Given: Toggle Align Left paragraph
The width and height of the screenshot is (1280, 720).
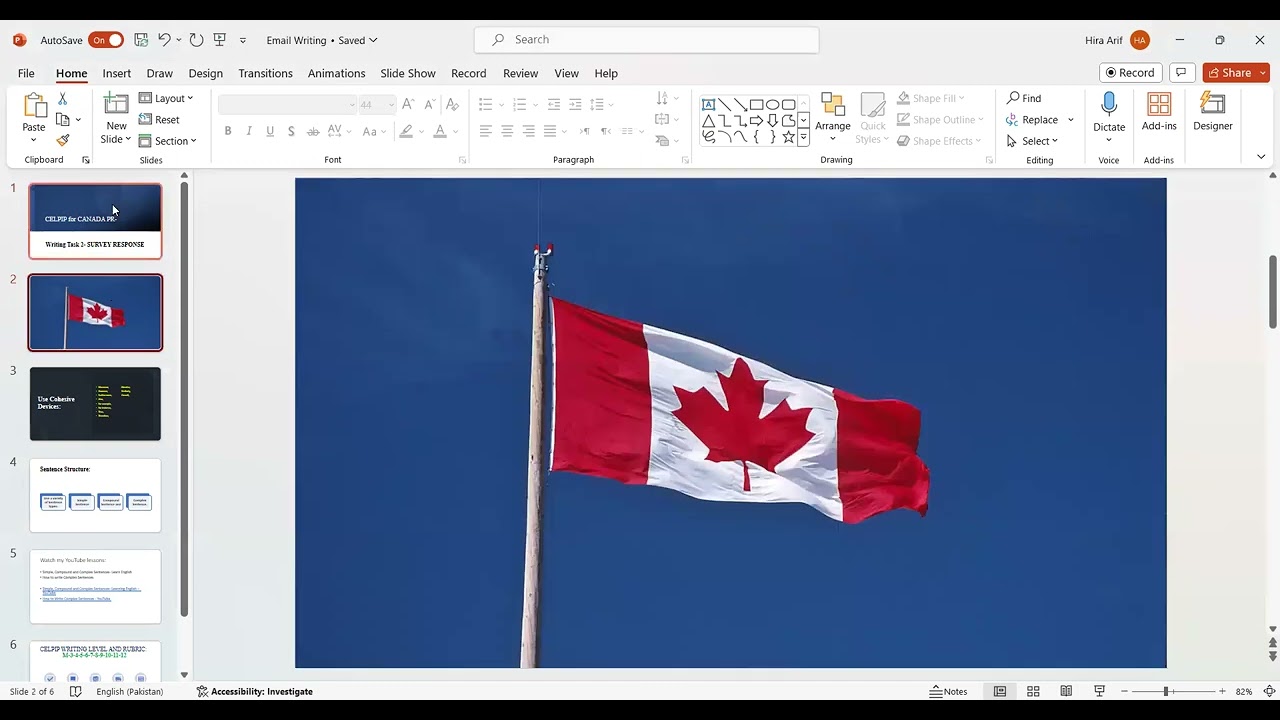Looking at the screenshot, I should tap(485, 131).
